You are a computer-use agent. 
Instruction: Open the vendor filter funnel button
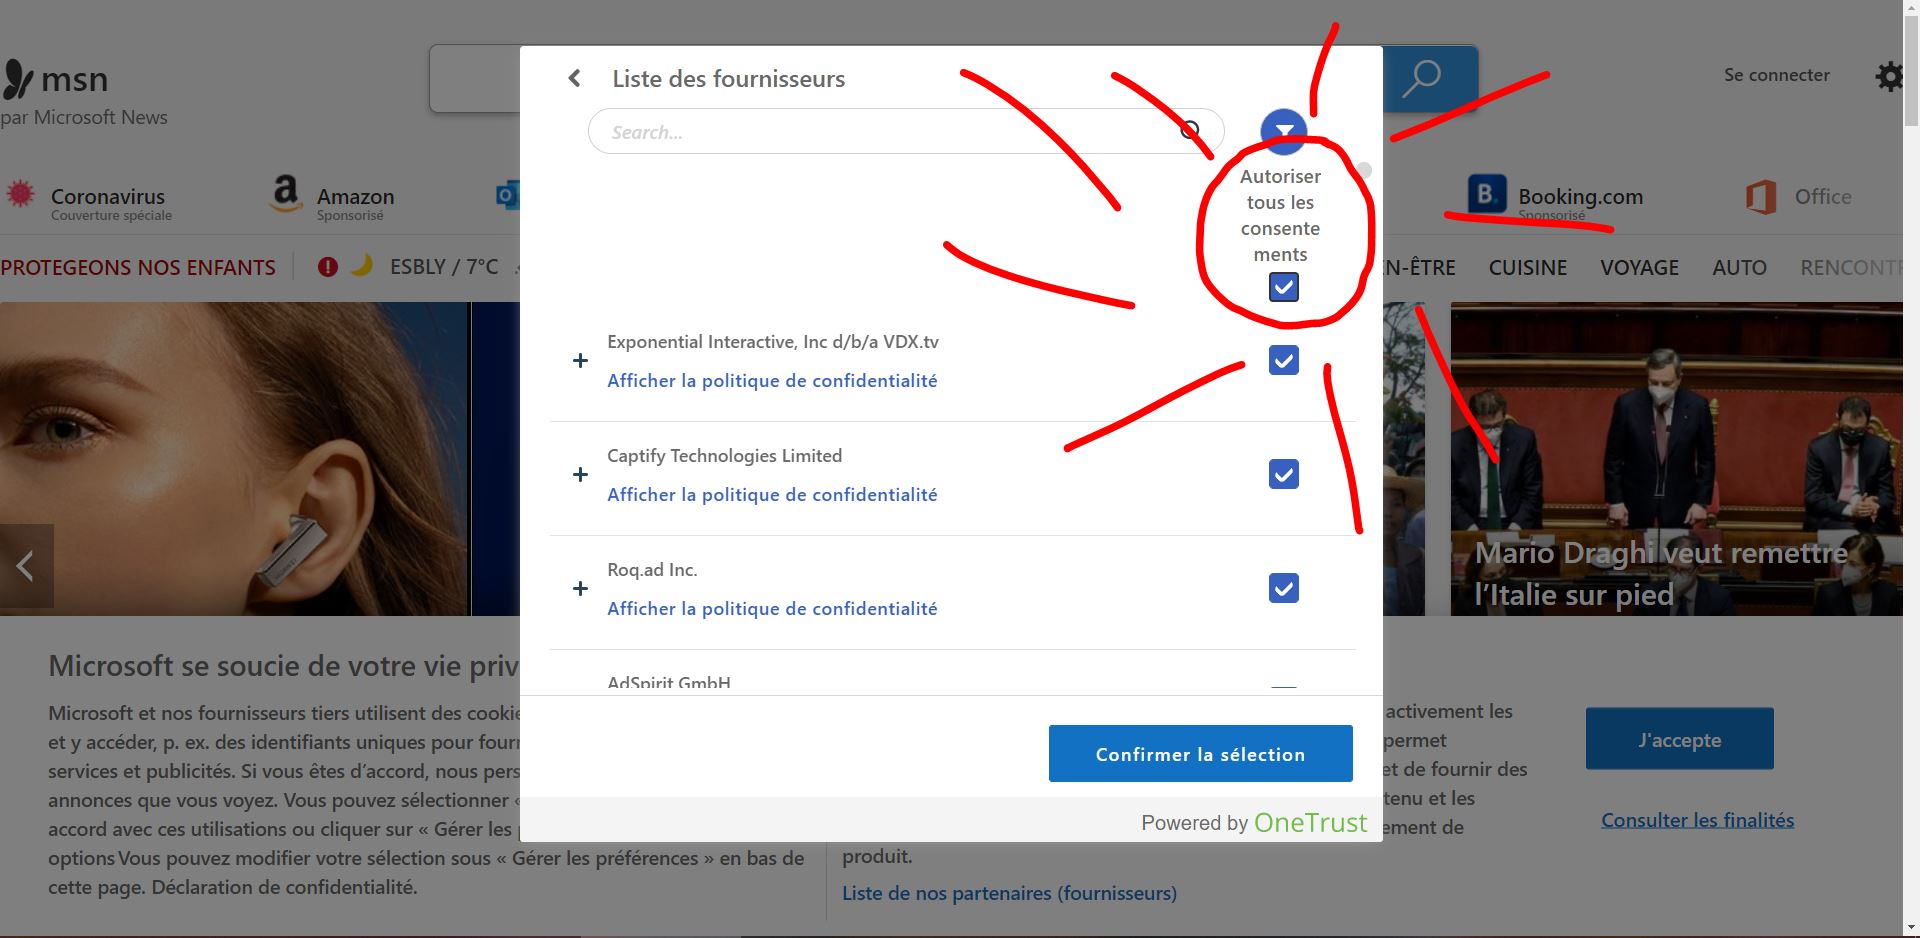pyautogui.click(x=1284, y=131)
